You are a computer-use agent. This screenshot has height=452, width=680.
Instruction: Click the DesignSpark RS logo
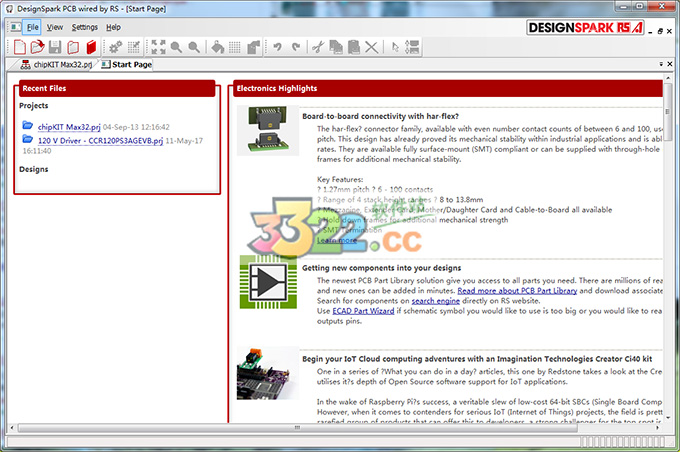click(585, 28)
